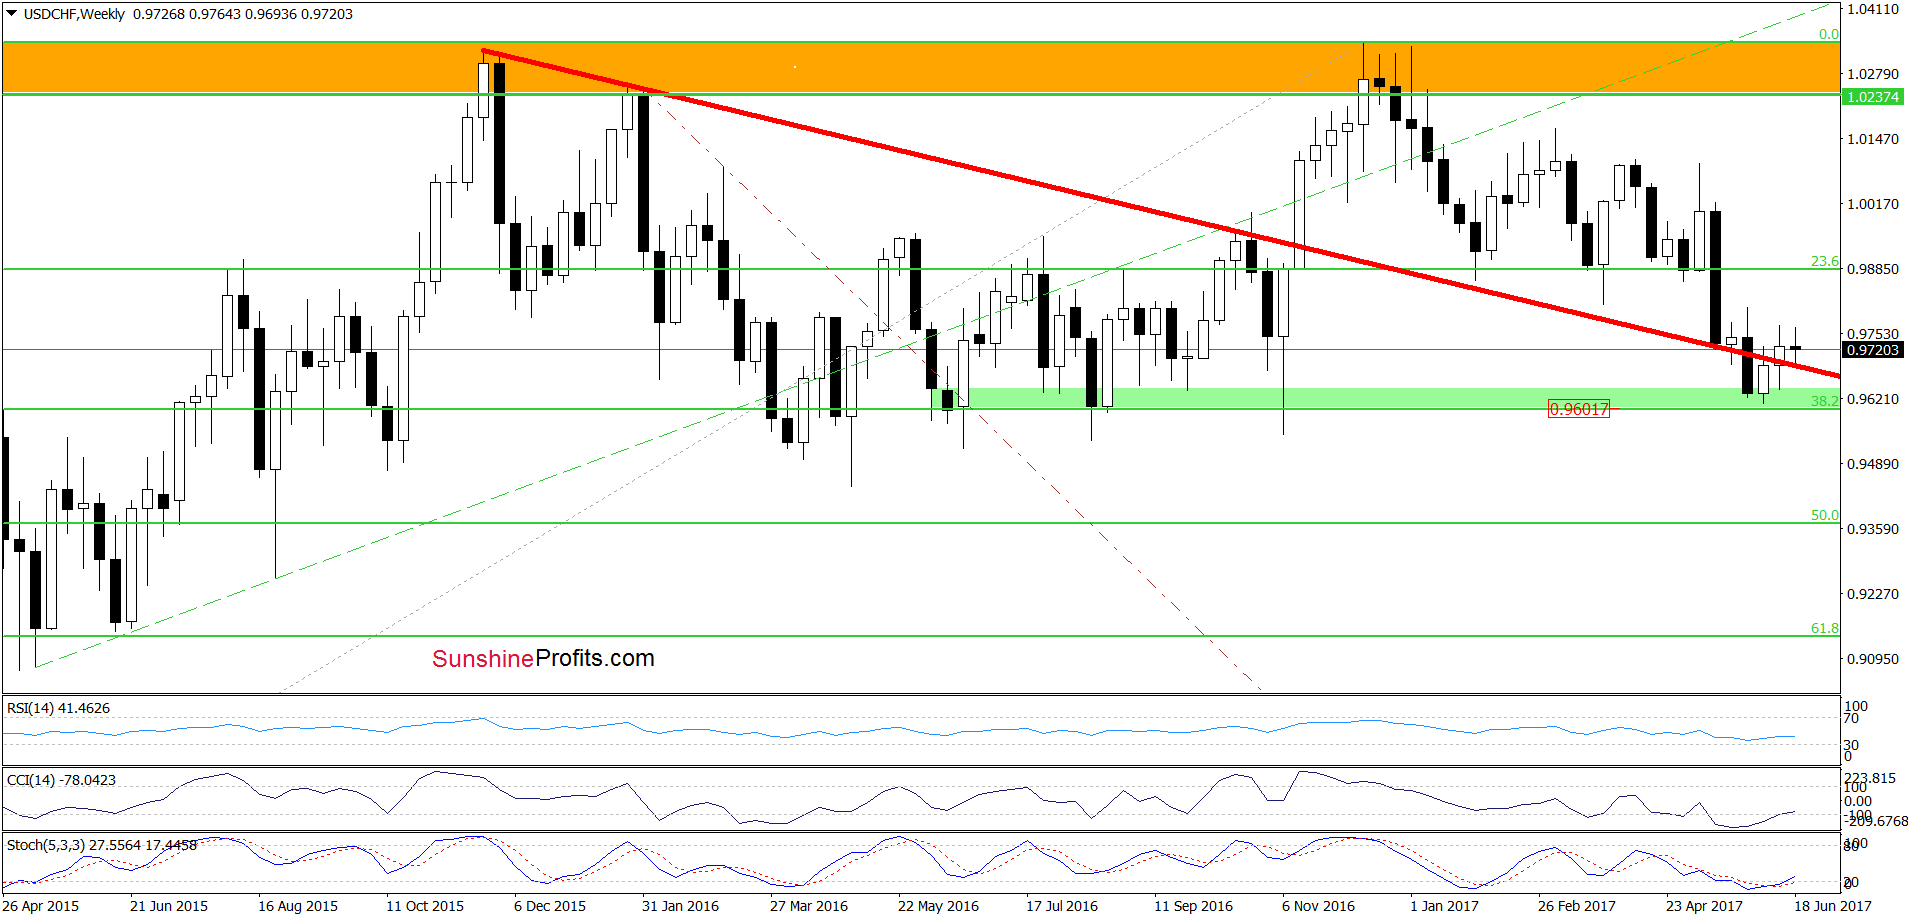Click the 1.02790 price axis value

[x=1872, y=74]
